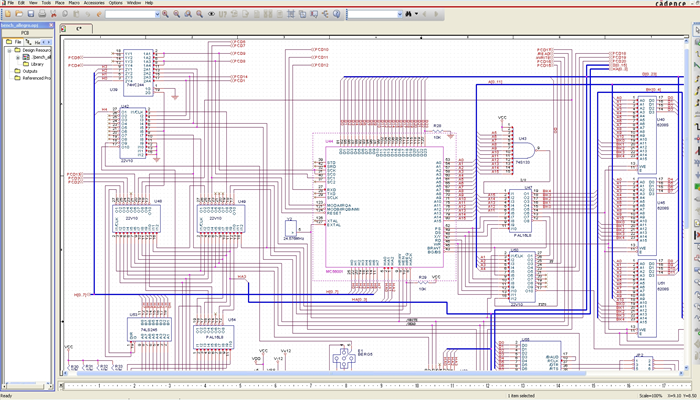700x400 pixels.
Task: Select the 74S133 NAND gate U43
Action: 526,150
